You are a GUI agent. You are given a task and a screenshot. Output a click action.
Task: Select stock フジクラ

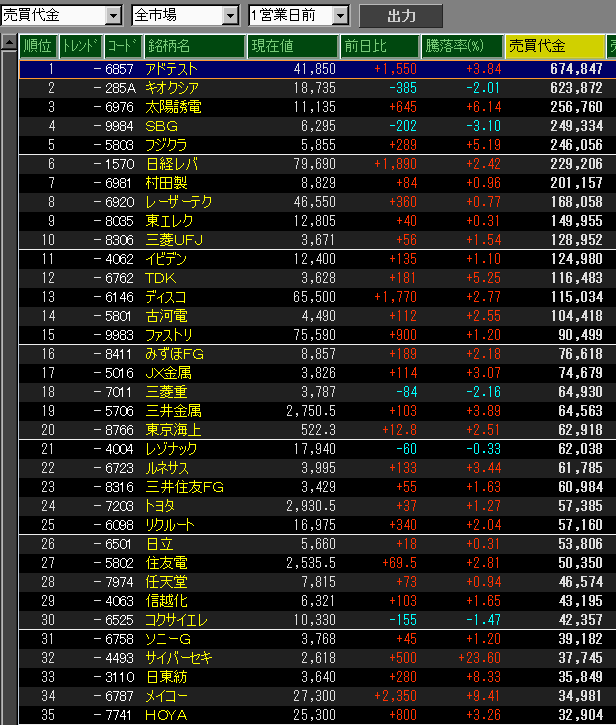(x=166, y=145)
